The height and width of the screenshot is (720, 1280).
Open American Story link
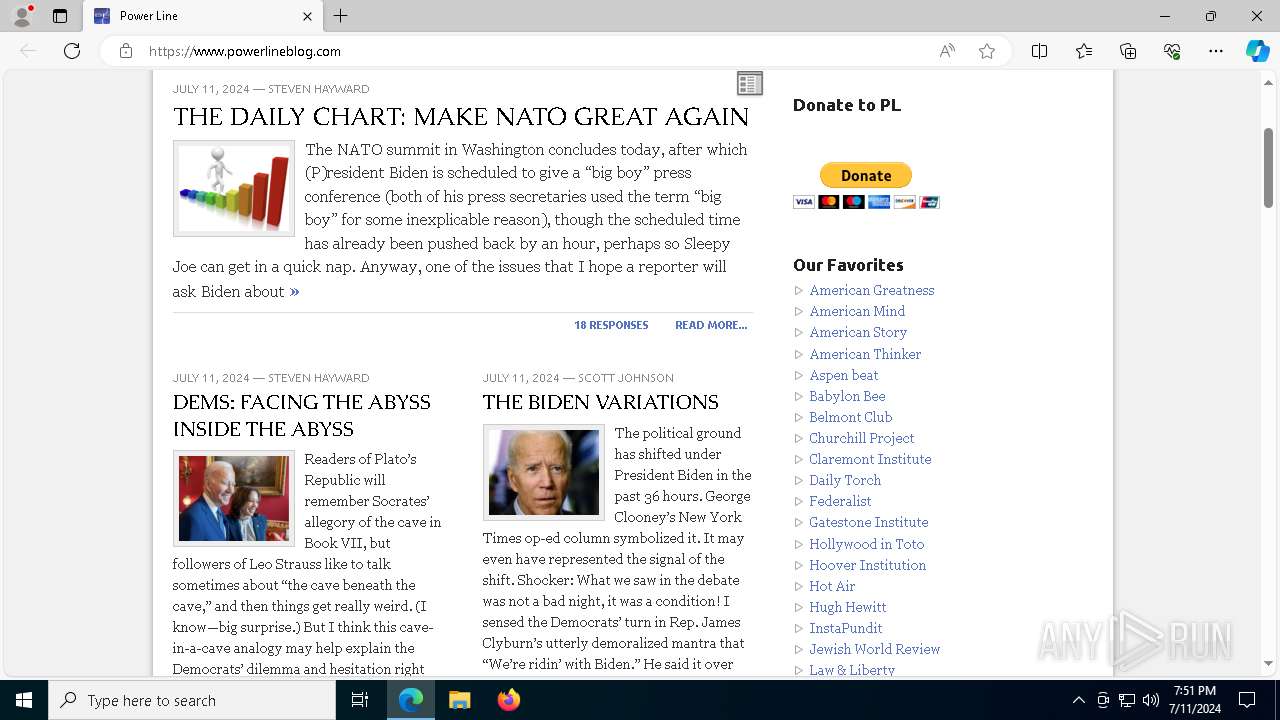click(x=858, y=332)
